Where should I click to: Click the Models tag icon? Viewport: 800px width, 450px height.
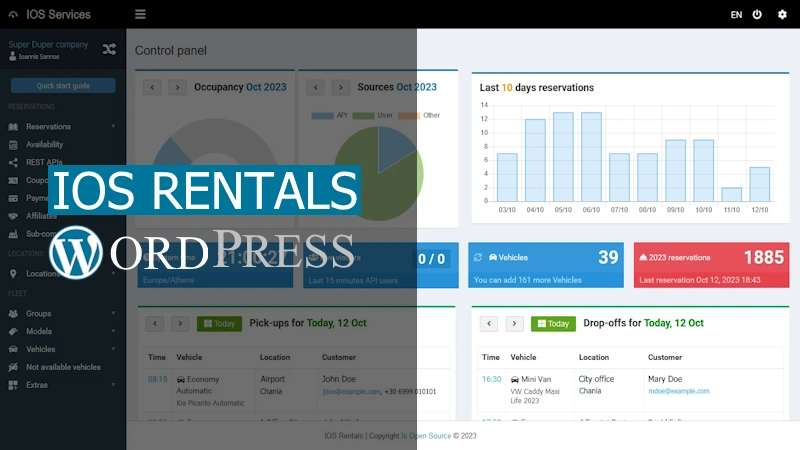pyautogui.click(x=13, y=331)
